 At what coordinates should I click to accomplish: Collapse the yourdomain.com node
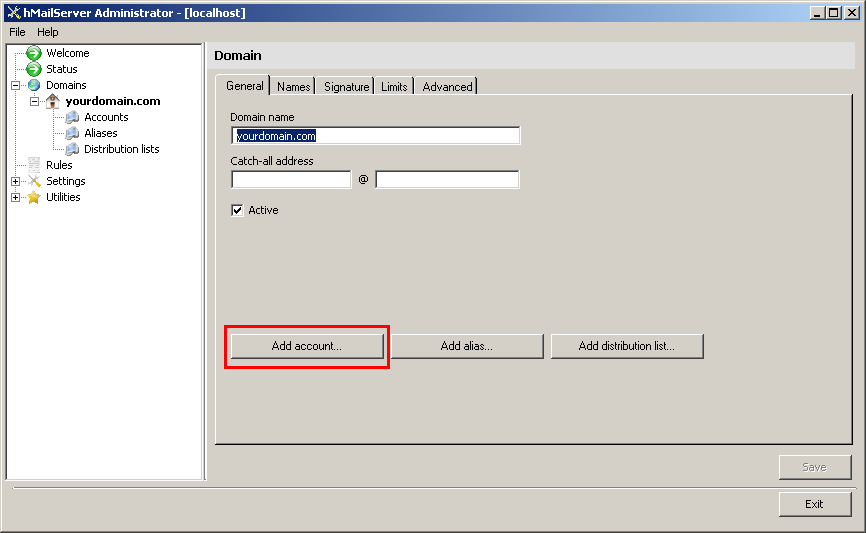point(34,102)
